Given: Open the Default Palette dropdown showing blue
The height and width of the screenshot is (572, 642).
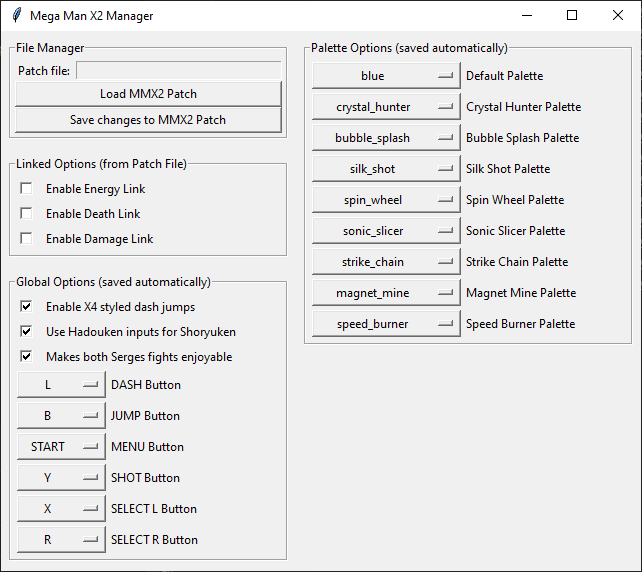Looking at the screenshot, I should click(386, 75).
